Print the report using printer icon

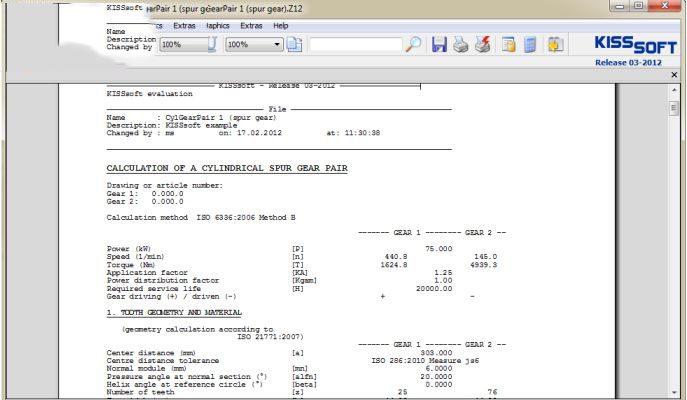pos(460,44)
